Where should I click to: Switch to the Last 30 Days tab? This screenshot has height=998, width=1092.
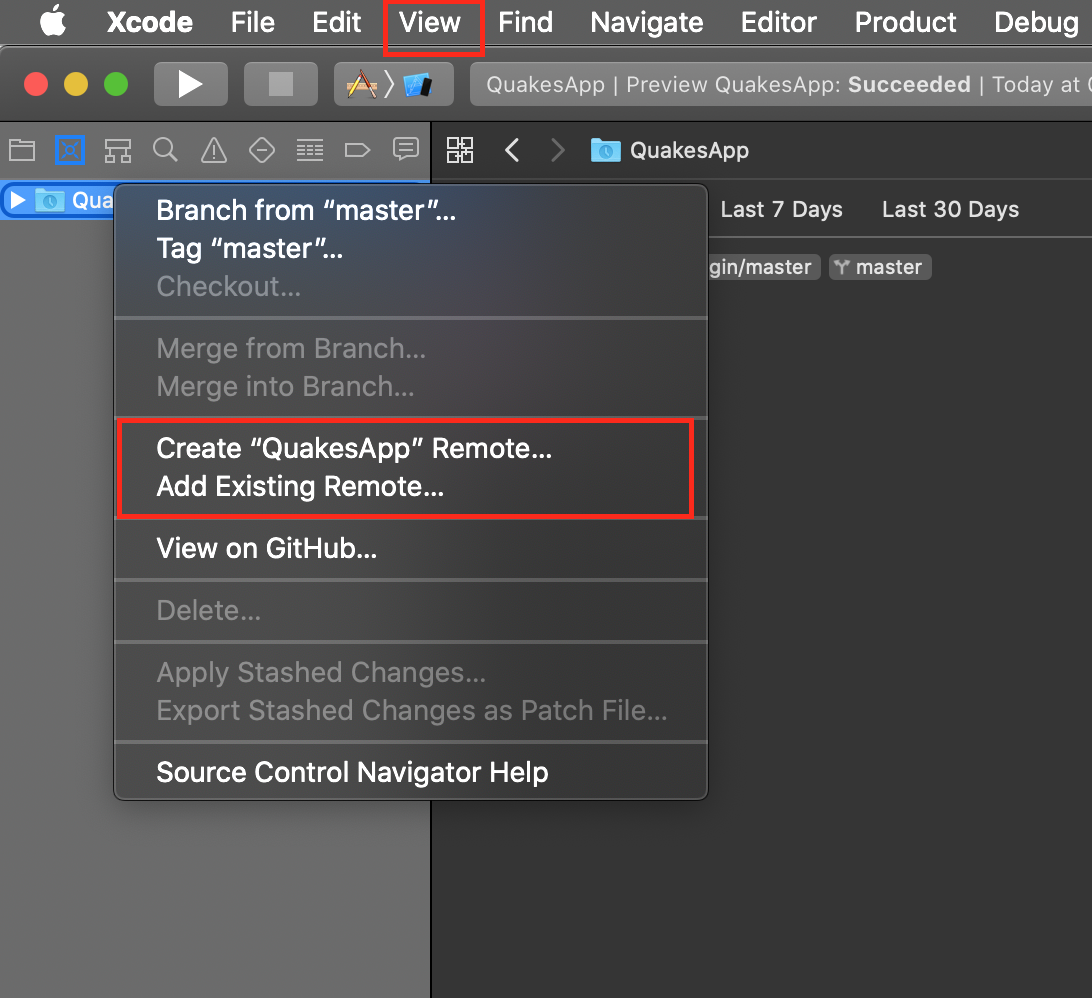pos(950,209)
